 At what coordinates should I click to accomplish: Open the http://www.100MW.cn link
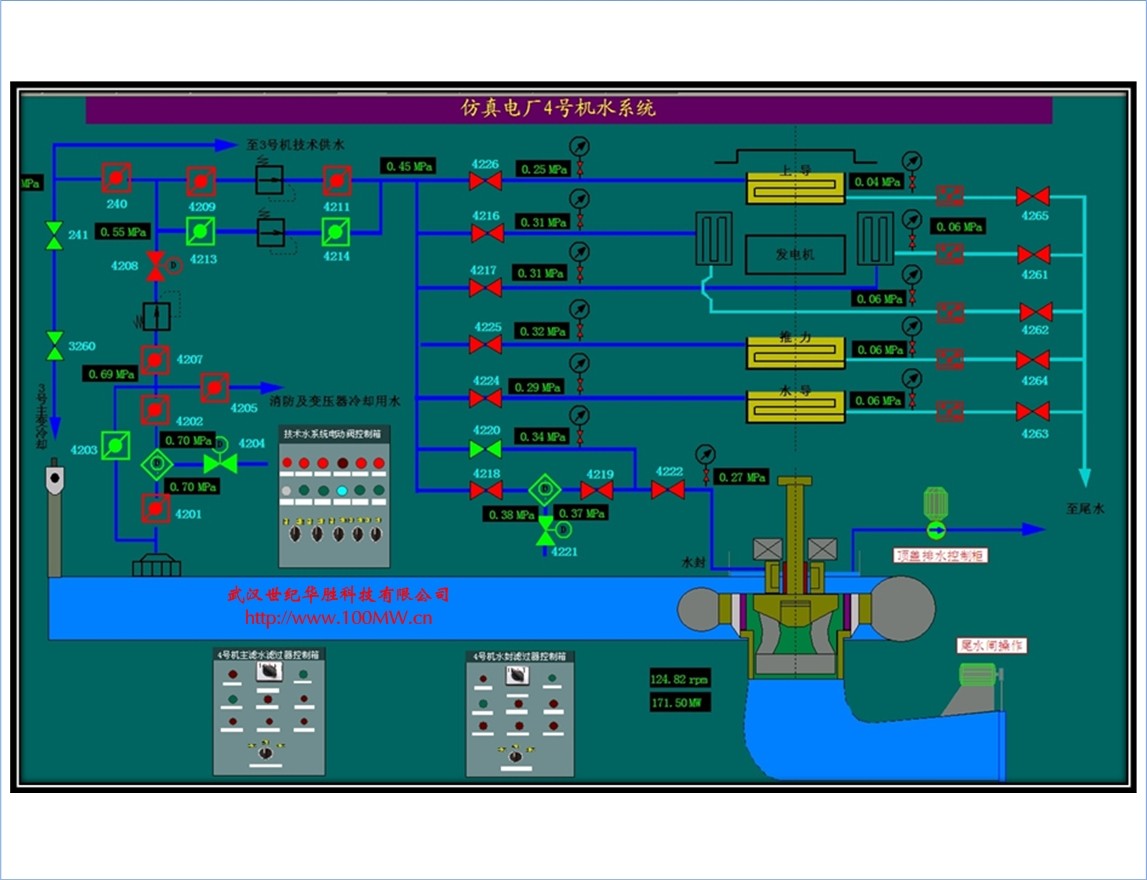[338, 618]
